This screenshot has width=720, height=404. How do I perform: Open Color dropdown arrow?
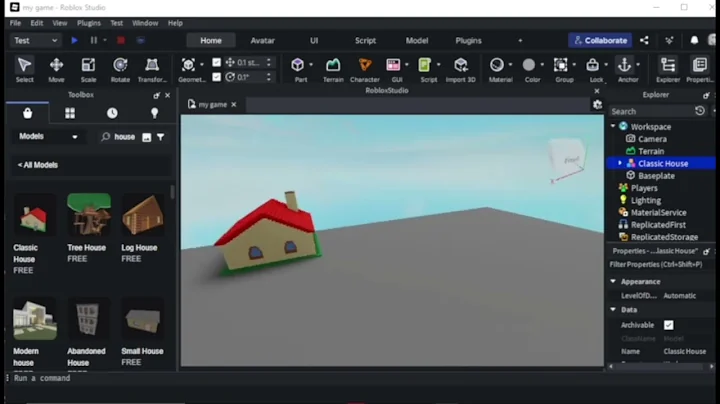click(542, 65)
